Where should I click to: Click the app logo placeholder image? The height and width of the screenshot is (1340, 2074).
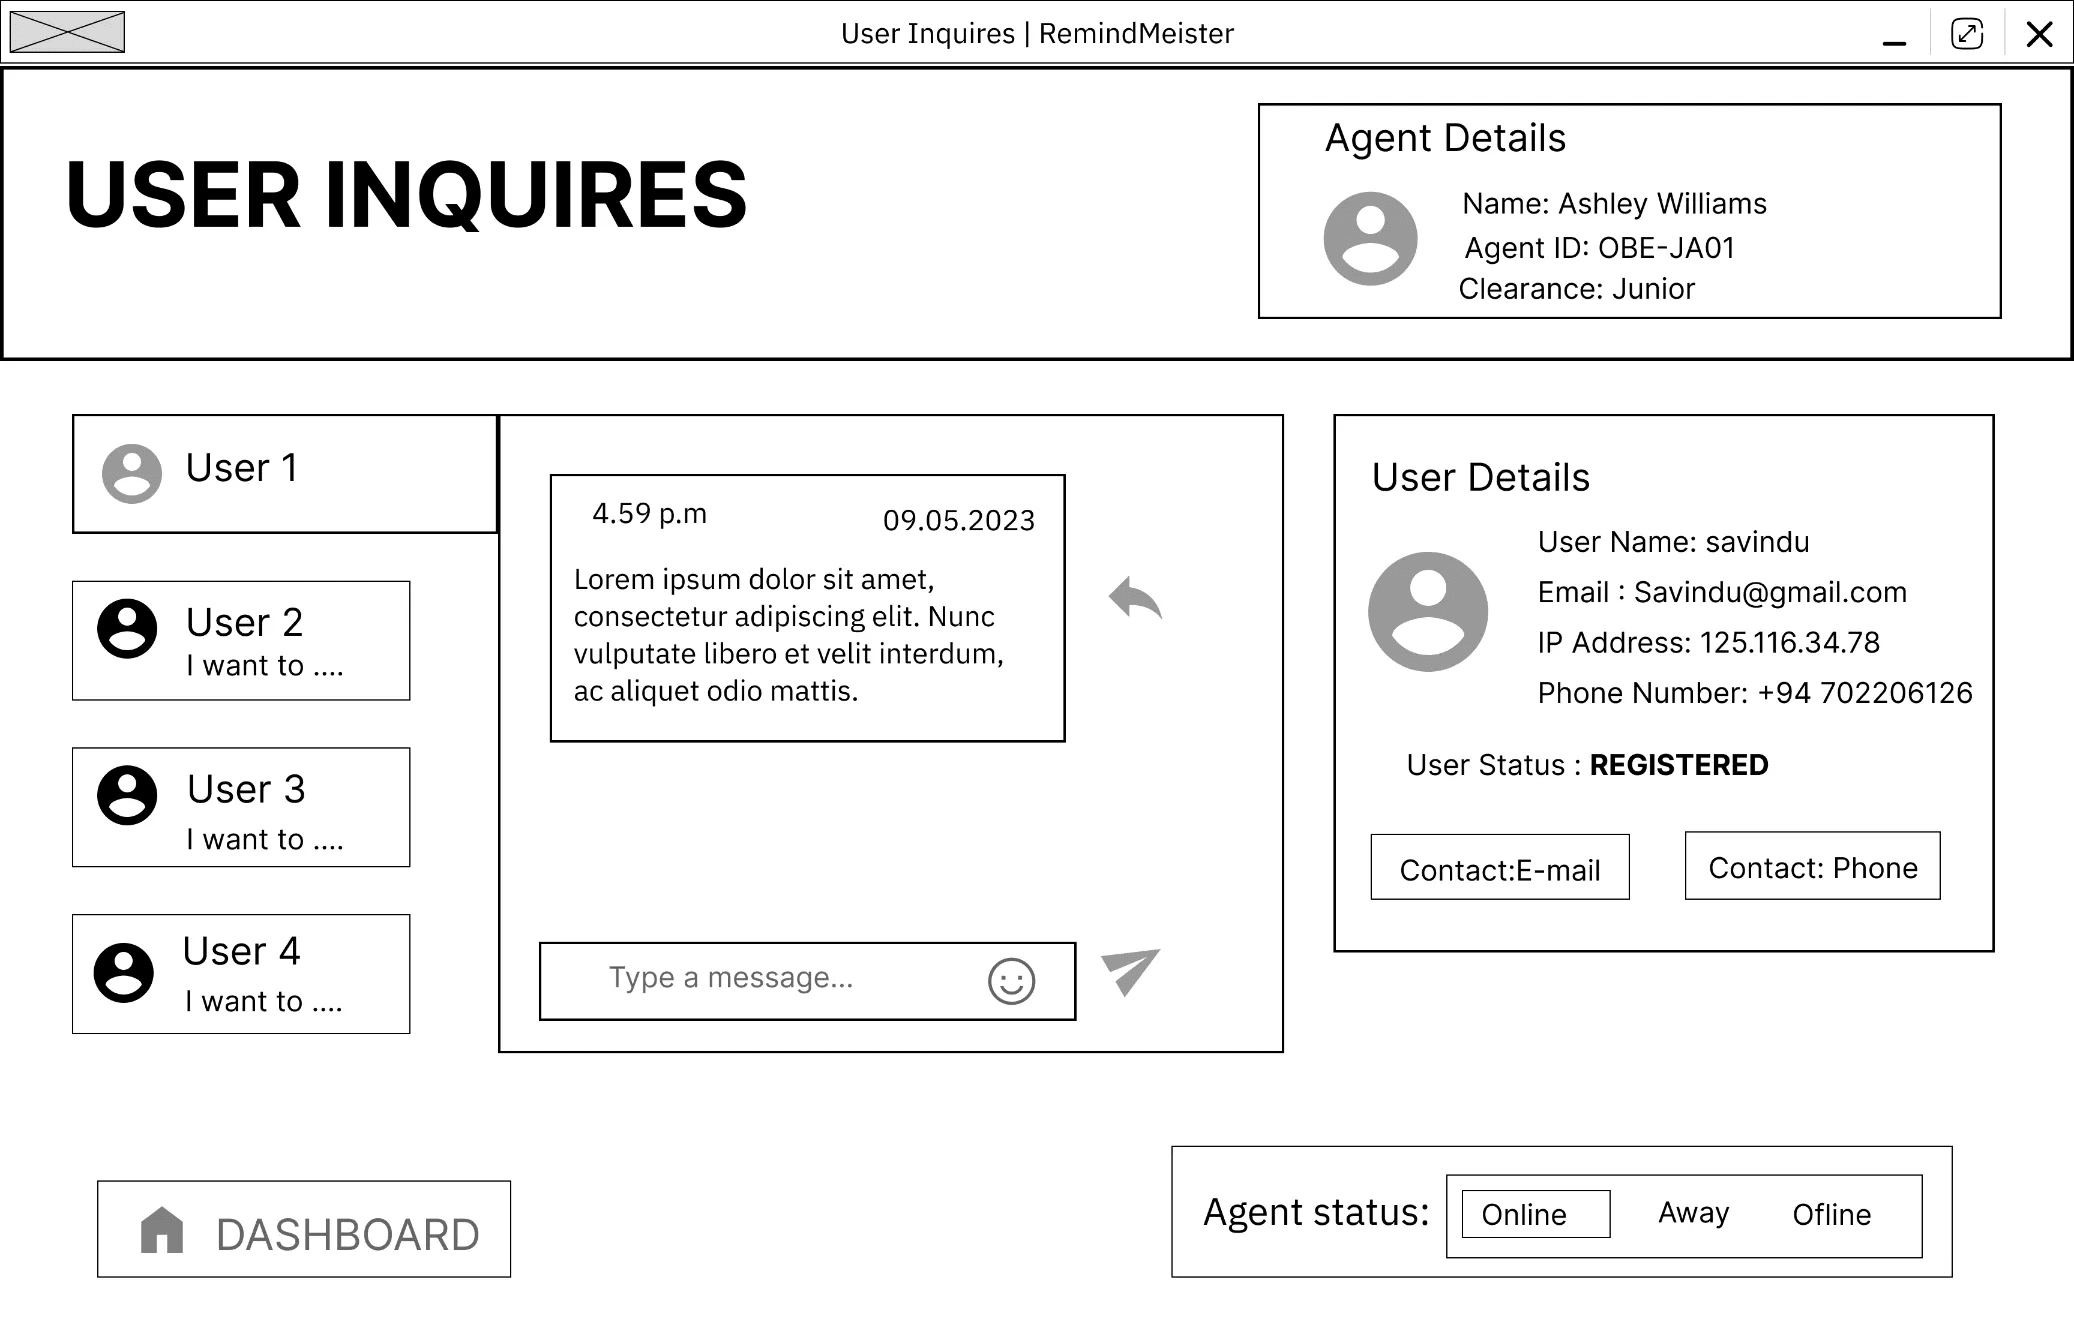[67, 32]
